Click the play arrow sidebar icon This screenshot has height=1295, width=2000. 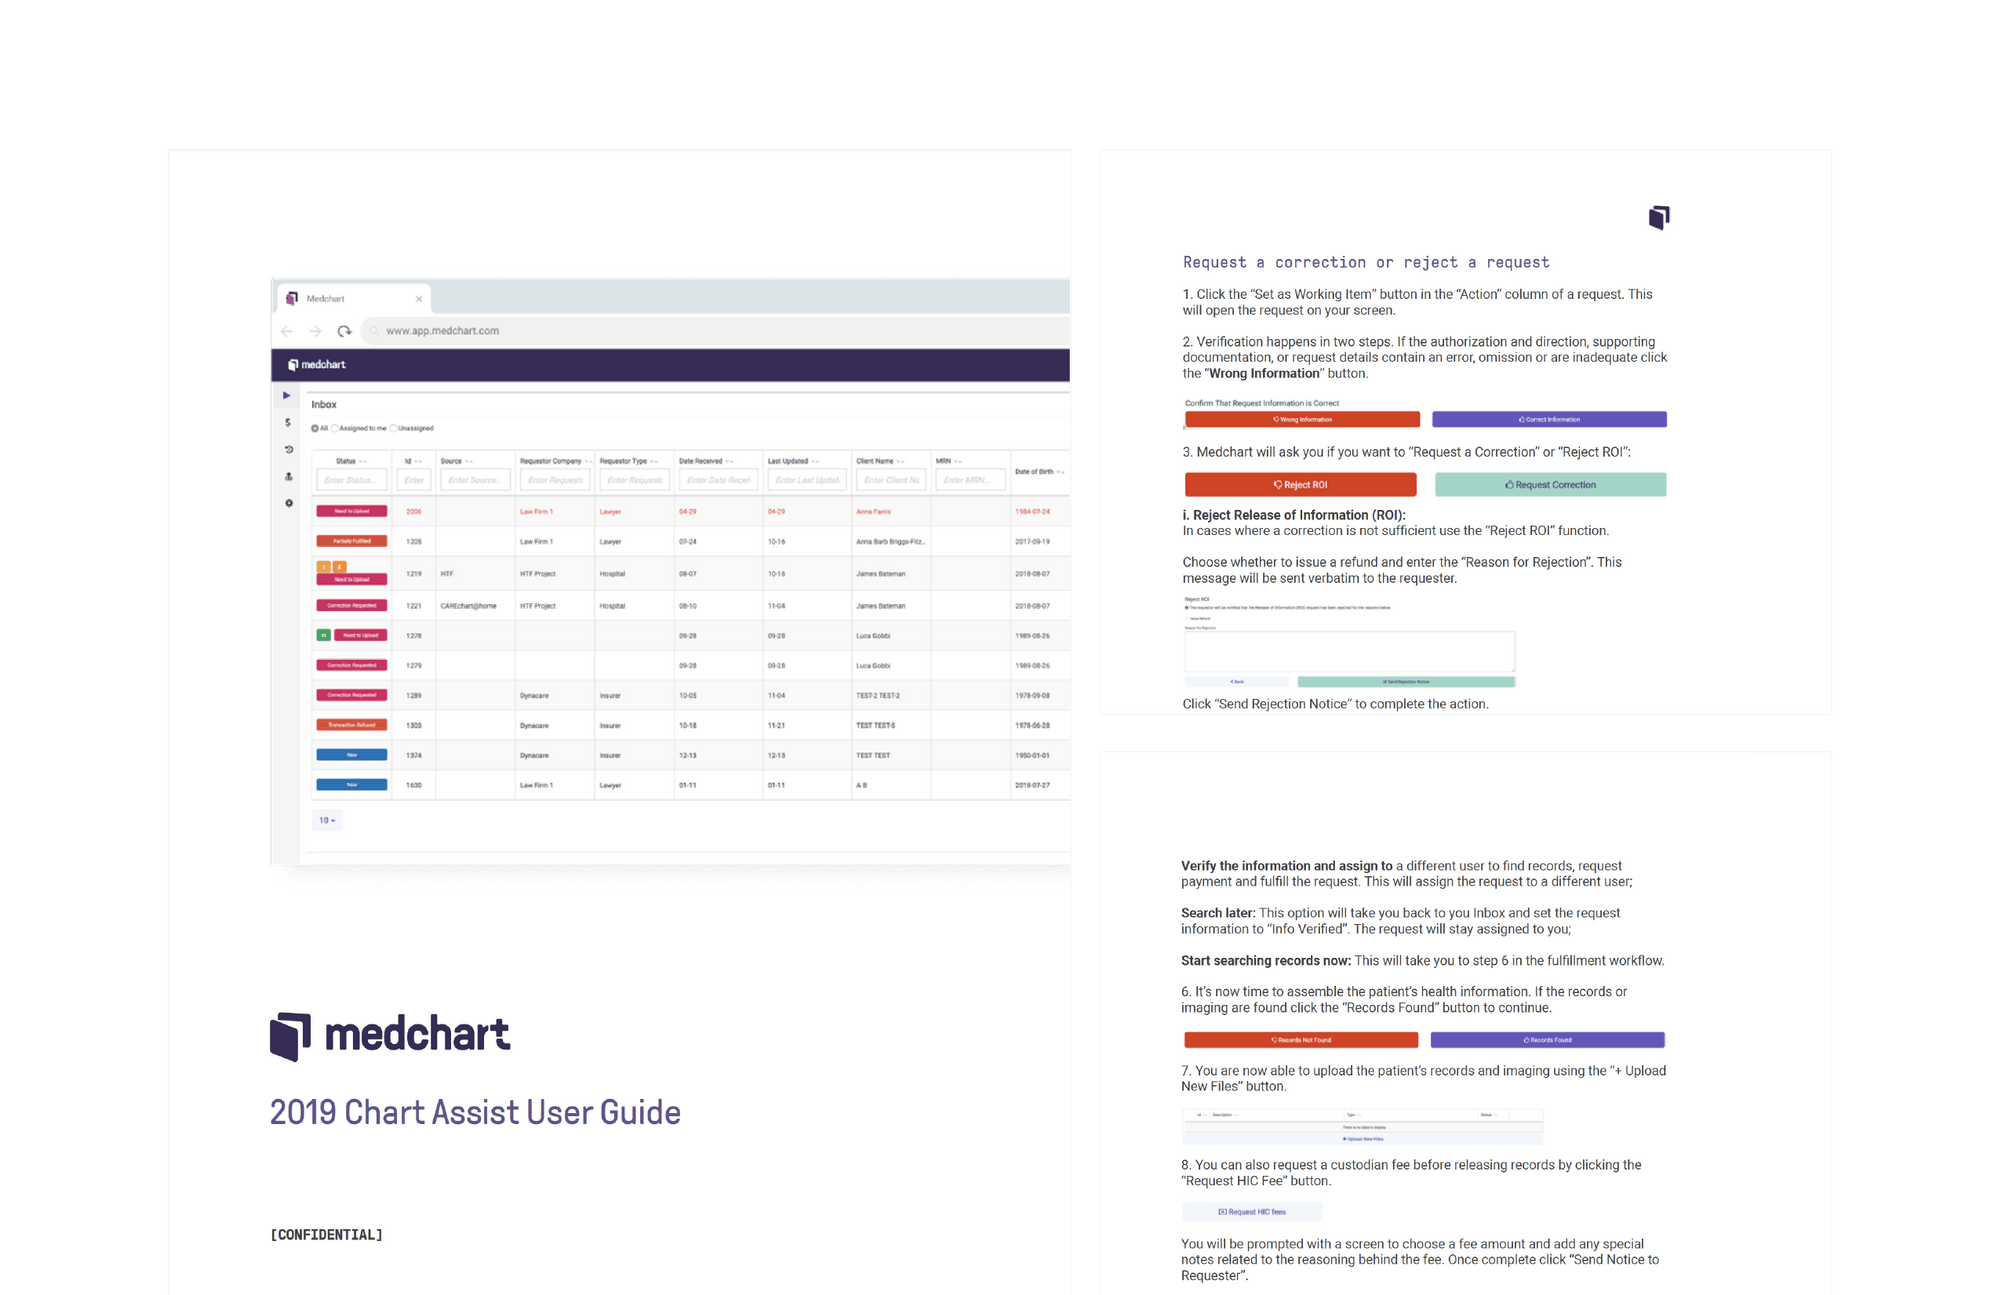pos(287,396)
